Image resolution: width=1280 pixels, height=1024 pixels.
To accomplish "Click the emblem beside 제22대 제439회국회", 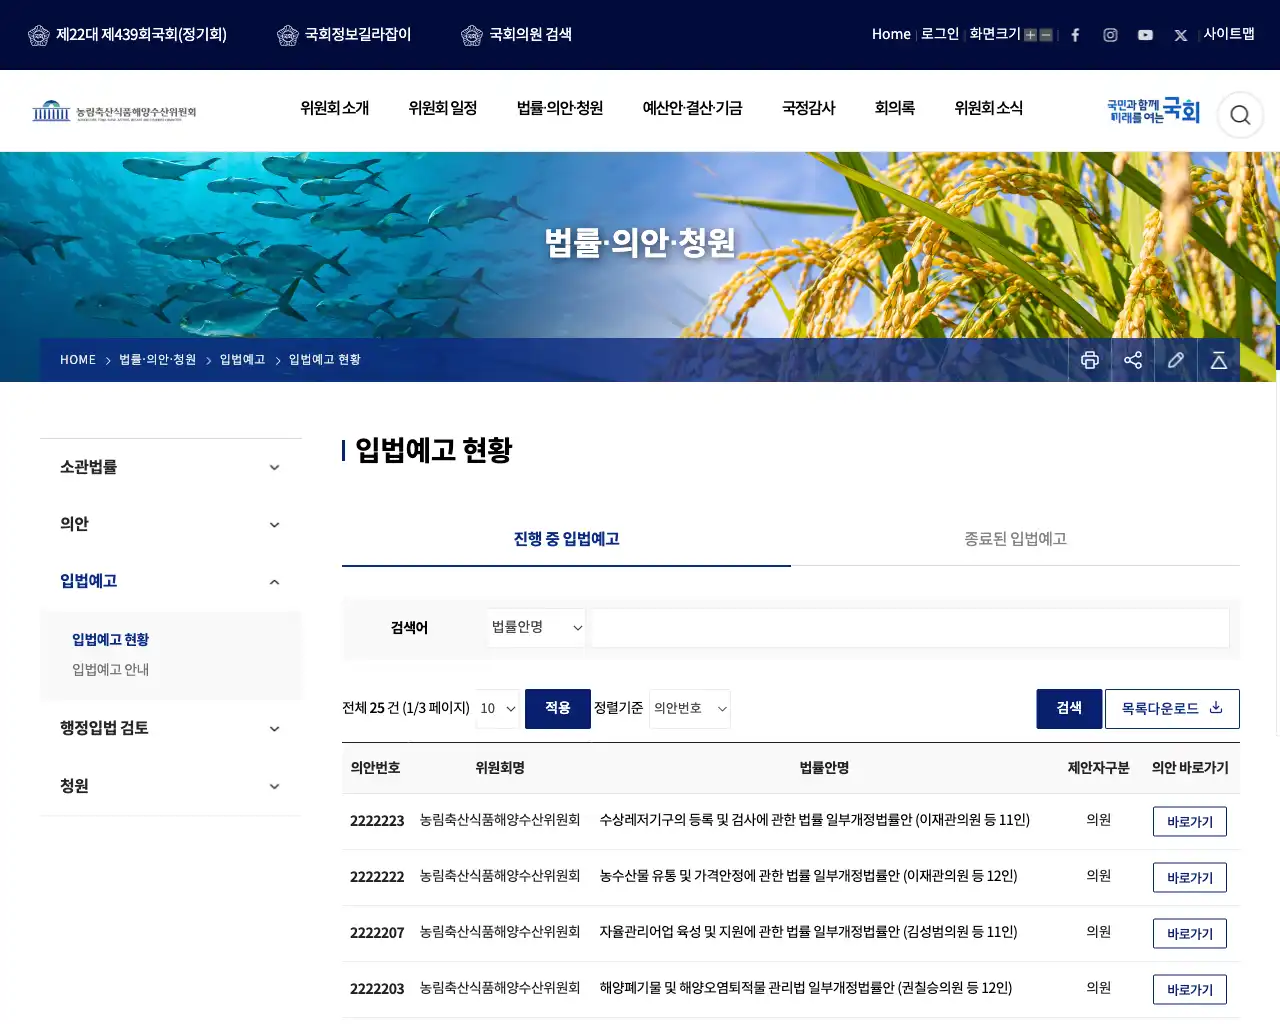I will pos(39,35).
